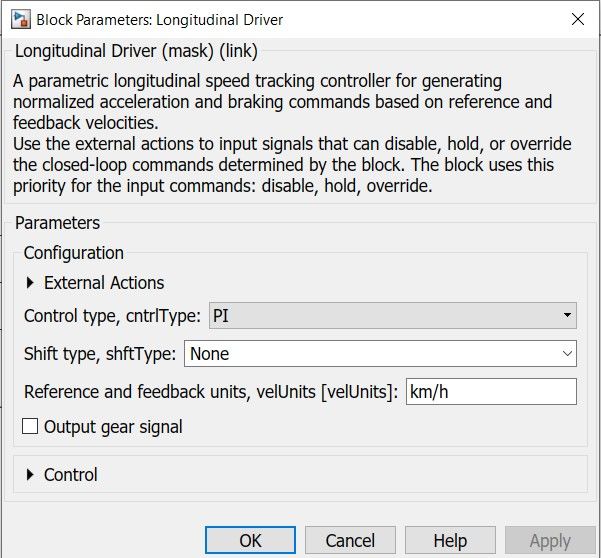Enable the Output gear signal checkbox
Image resolution: width=601 pixels, height=558 pixels.
[31, 427]
